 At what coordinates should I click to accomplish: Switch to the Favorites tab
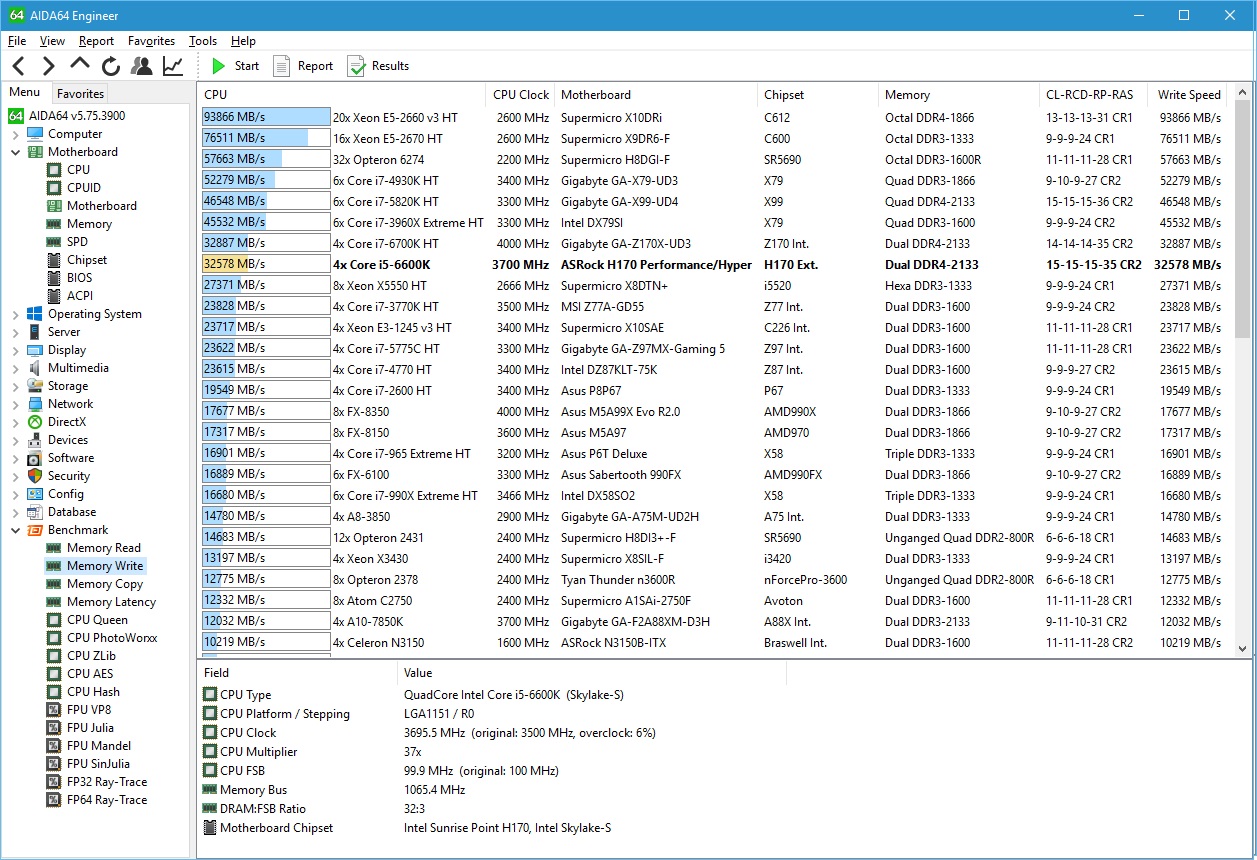pyautogui.click(x=80, y=94)
